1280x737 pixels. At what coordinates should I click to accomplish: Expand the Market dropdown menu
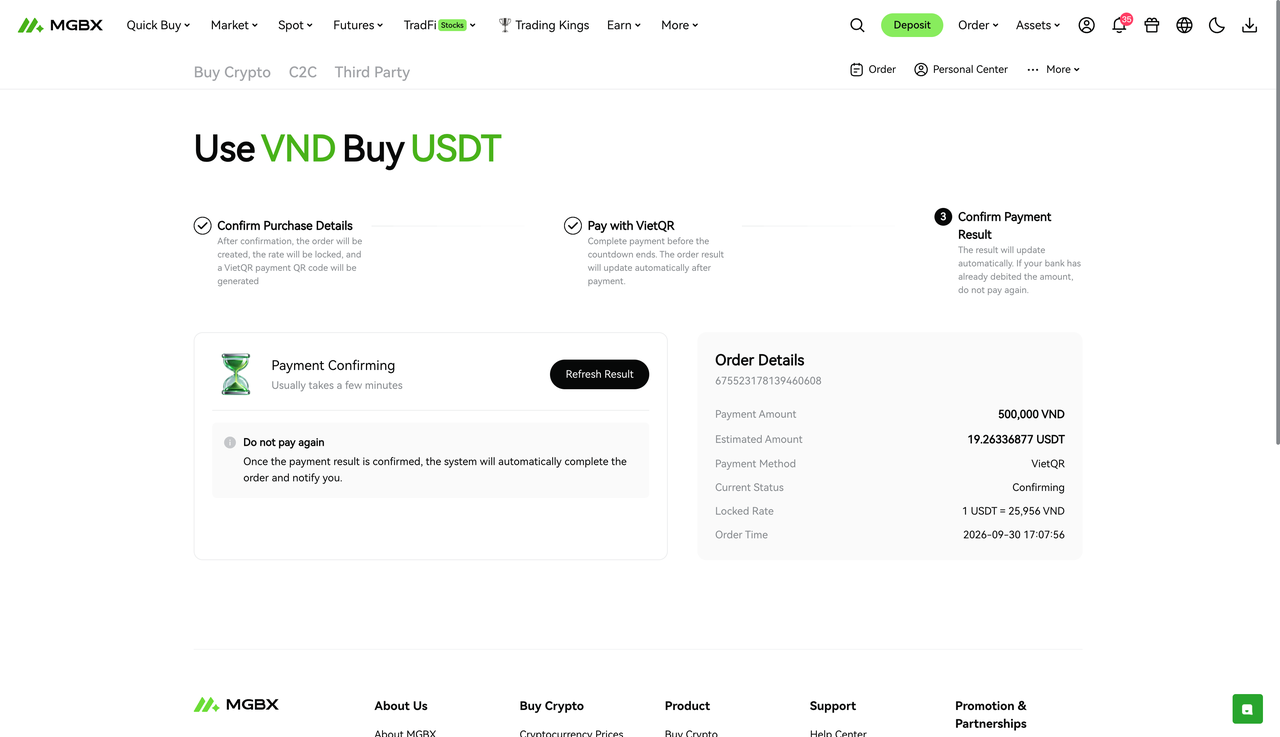(234, 25)
